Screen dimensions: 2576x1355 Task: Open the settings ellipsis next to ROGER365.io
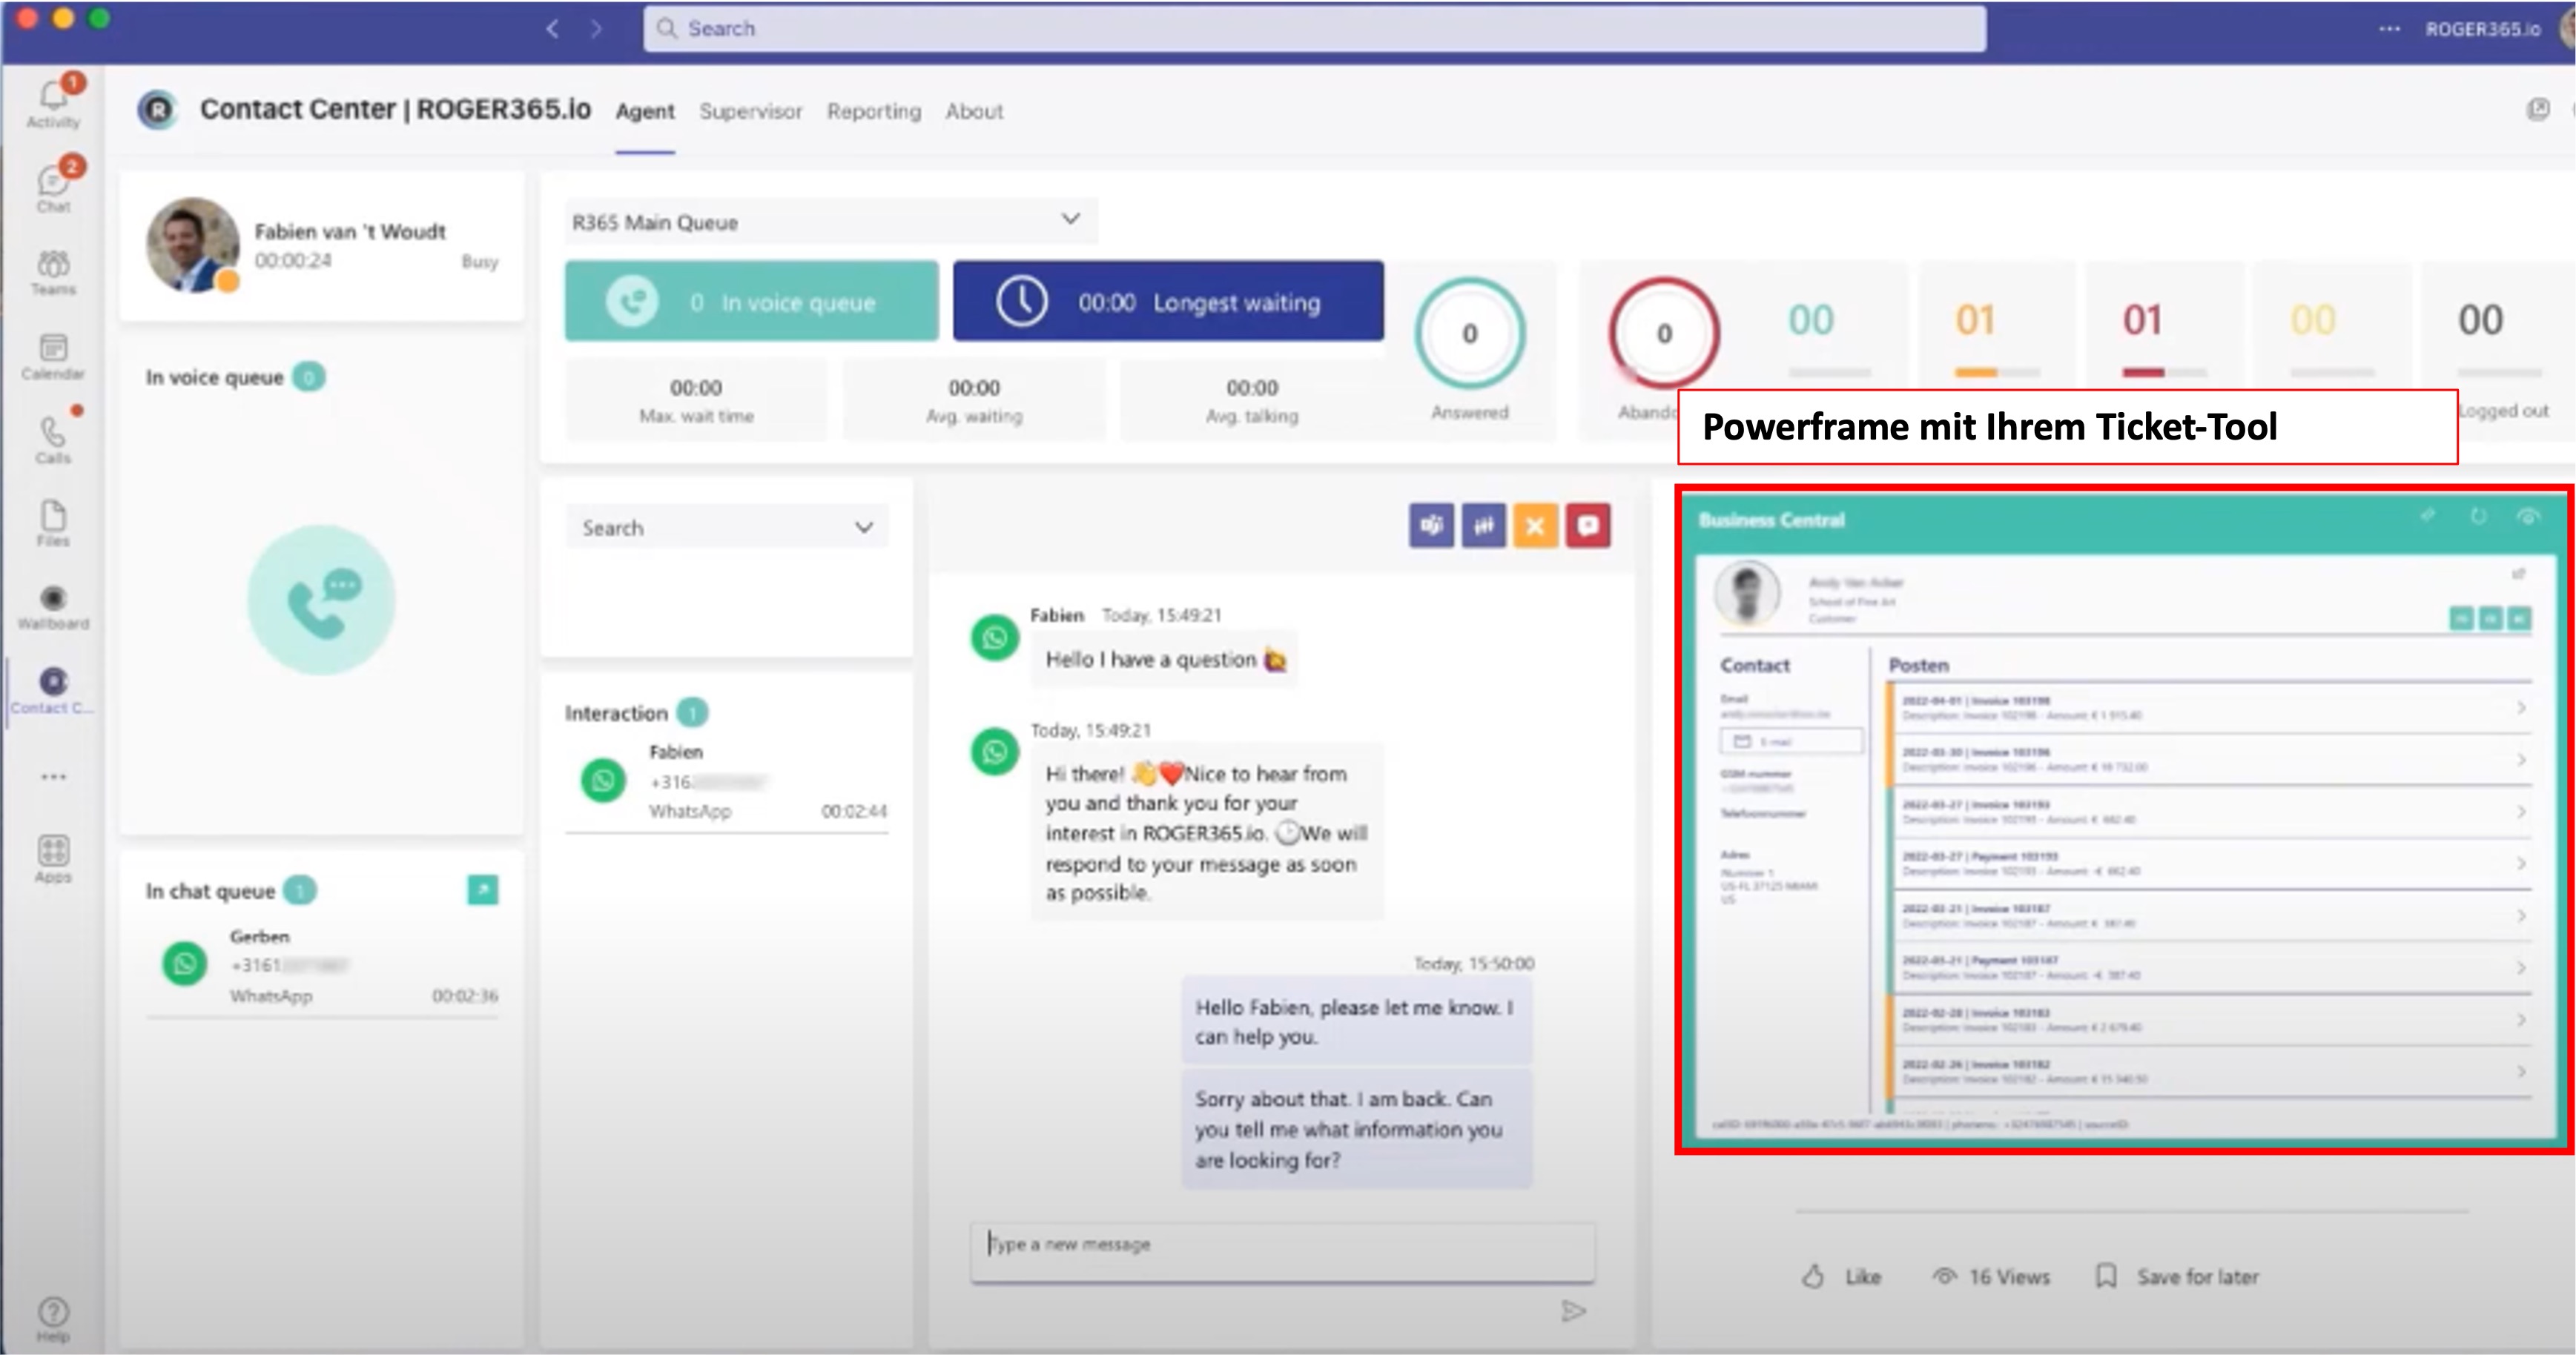(x=2389, y=29)
